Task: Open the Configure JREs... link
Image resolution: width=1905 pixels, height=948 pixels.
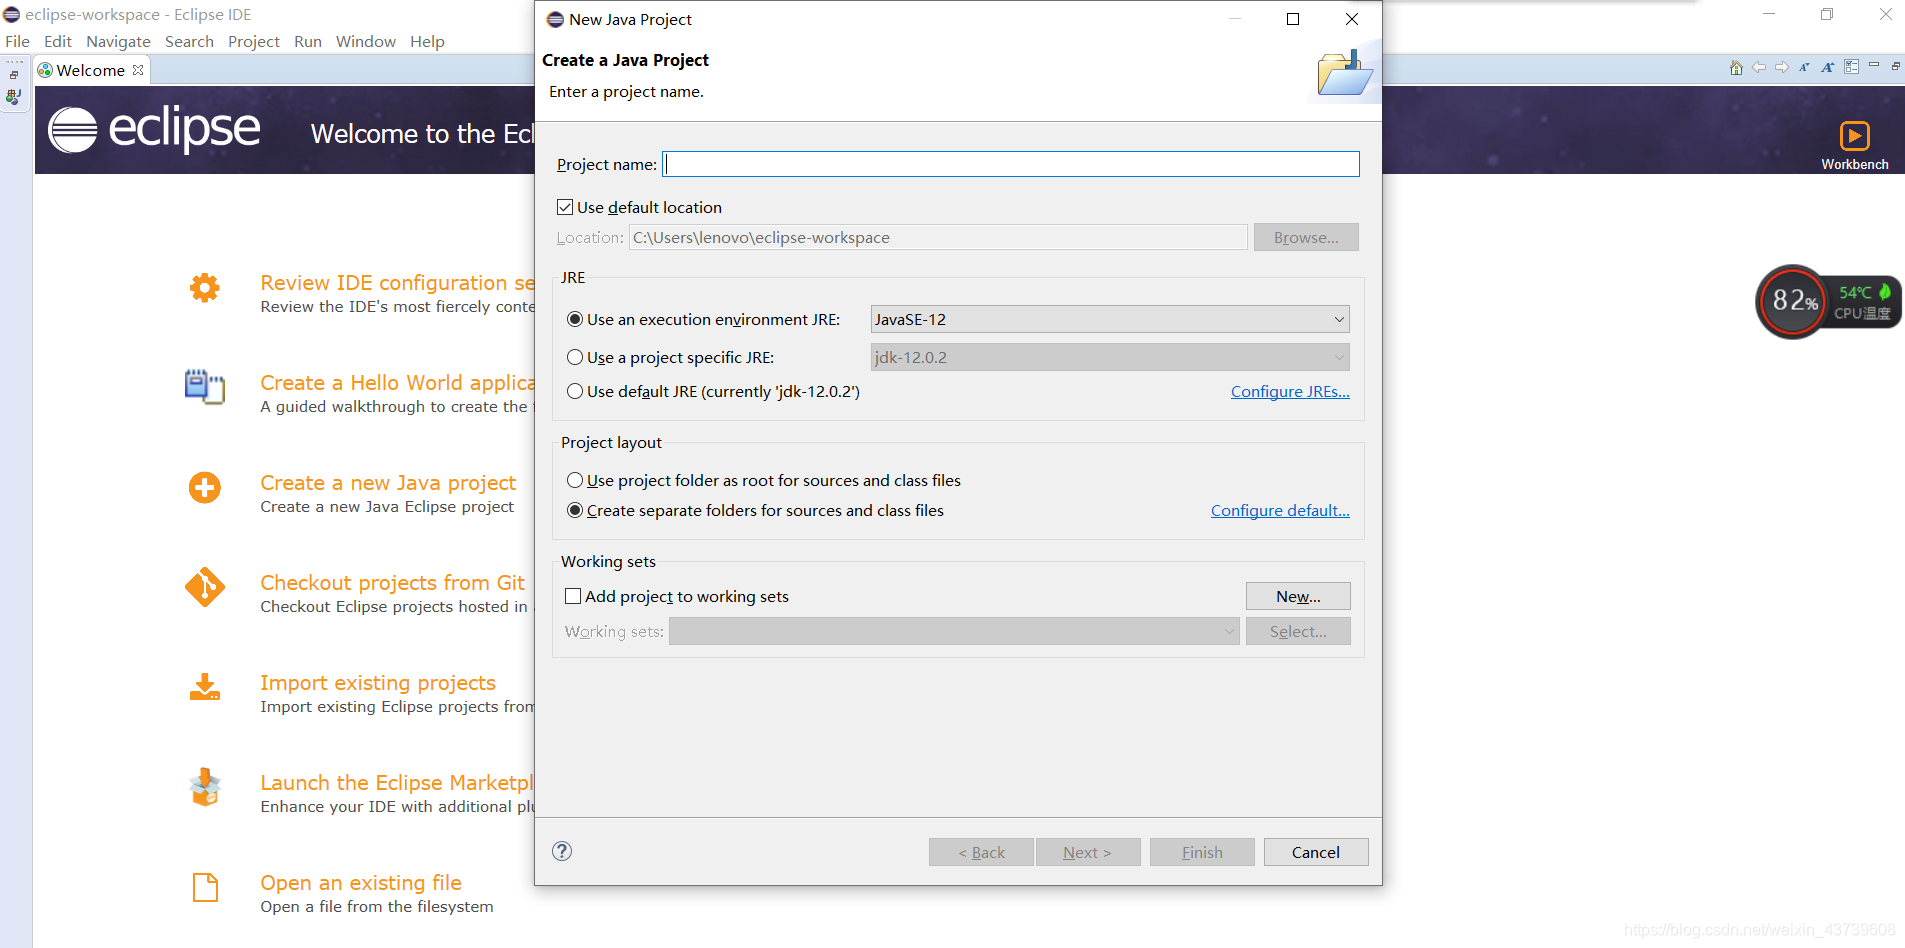Action: (x=1290, y=391)
